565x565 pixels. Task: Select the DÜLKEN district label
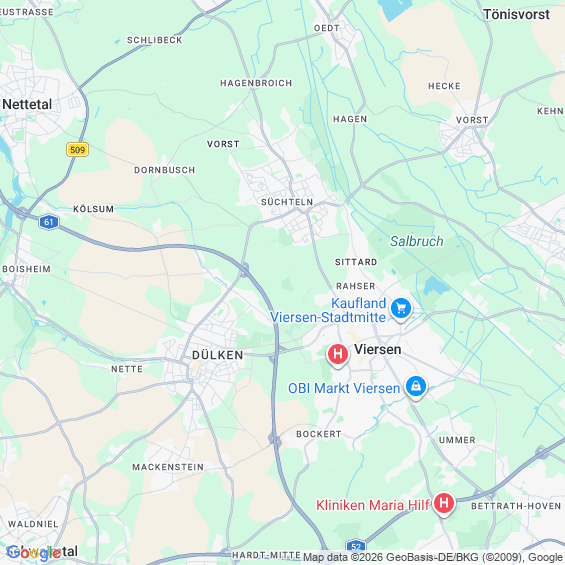tap(218, 355)
